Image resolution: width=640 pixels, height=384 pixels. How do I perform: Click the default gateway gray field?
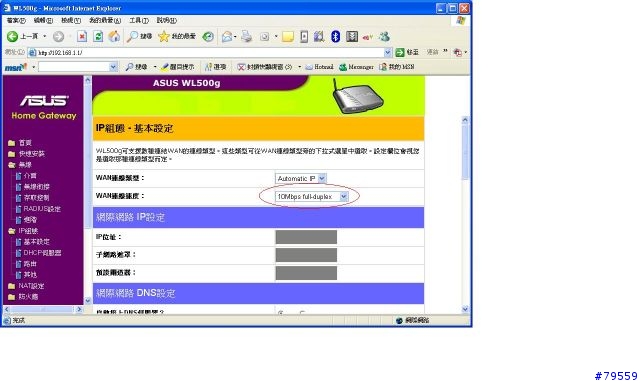pos(306,273)
